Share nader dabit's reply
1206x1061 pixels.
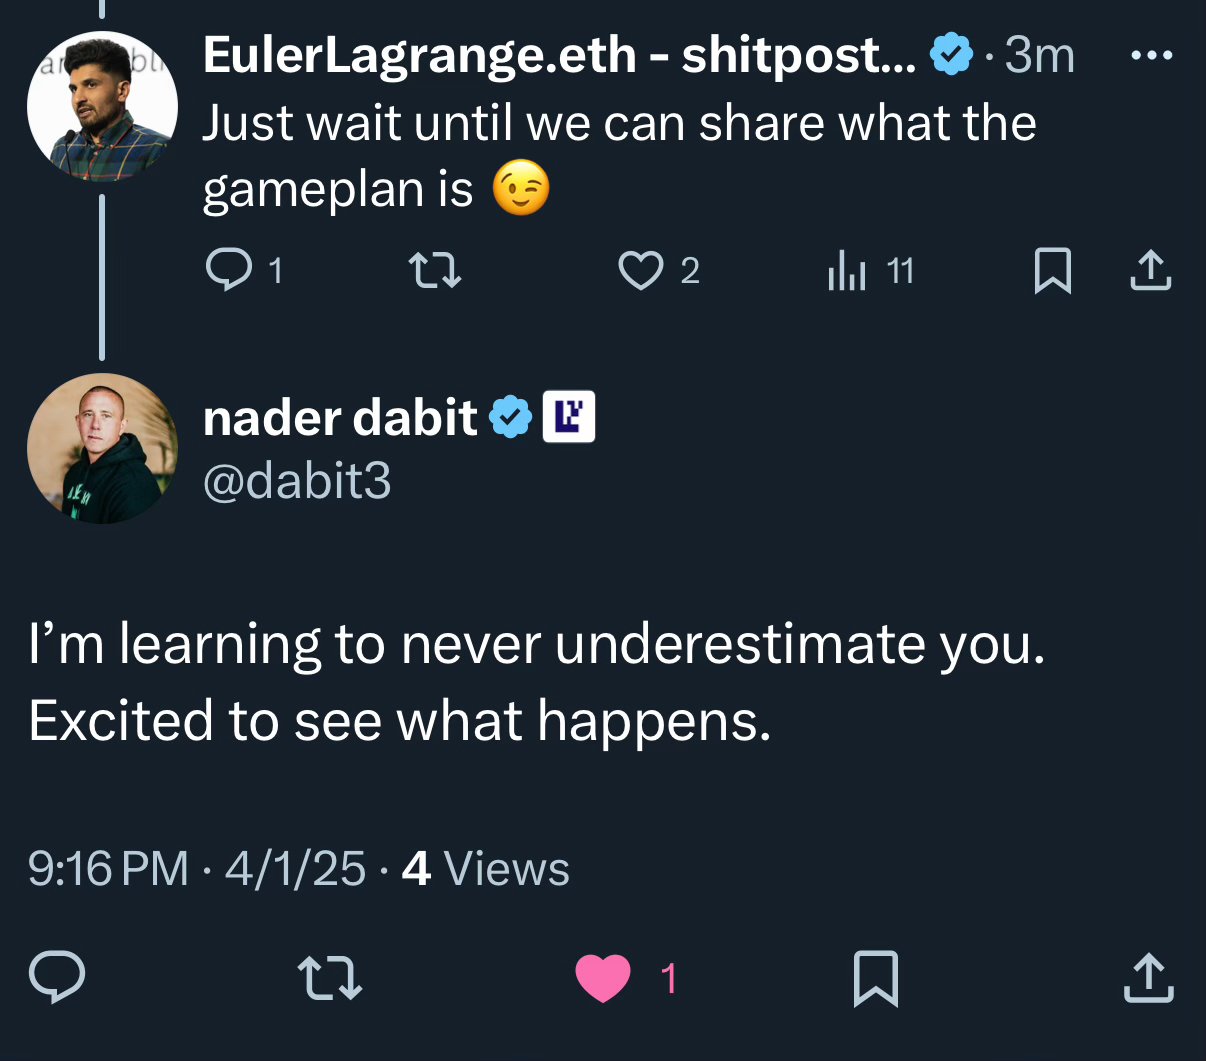point(1148,978)
